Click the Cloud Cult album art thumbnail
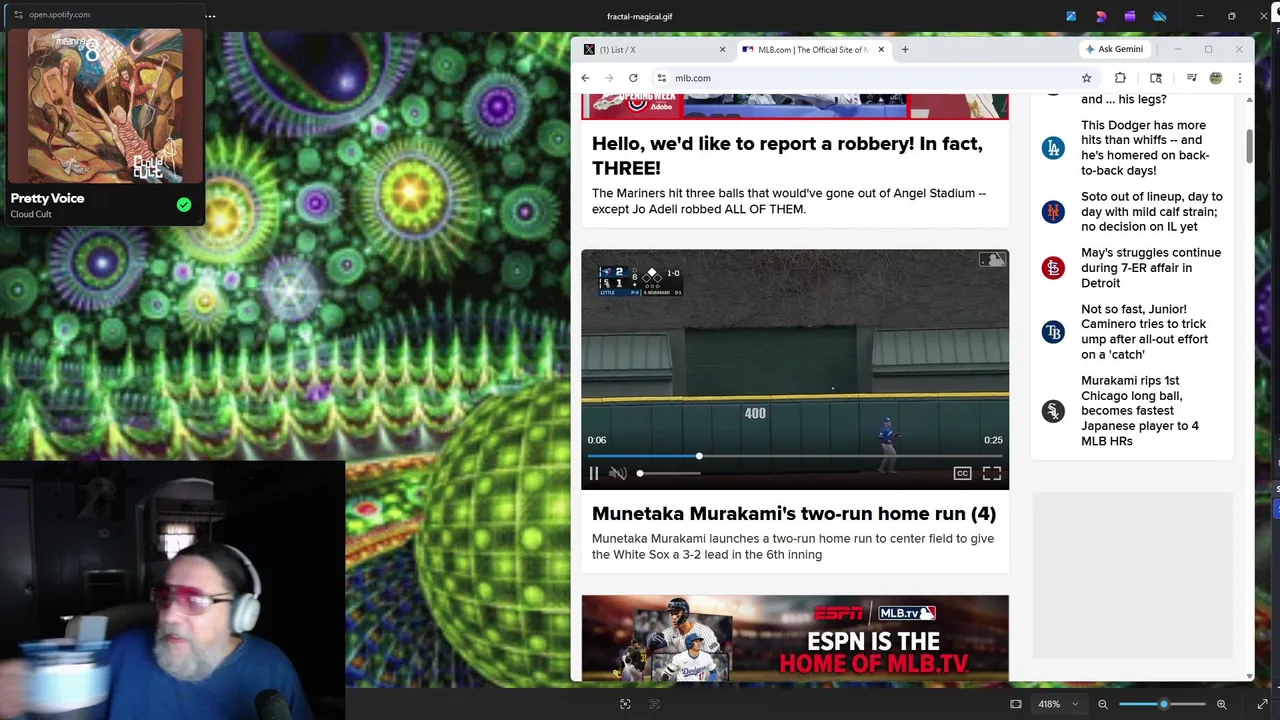1280x720 pixels. (x=105, y=106)
